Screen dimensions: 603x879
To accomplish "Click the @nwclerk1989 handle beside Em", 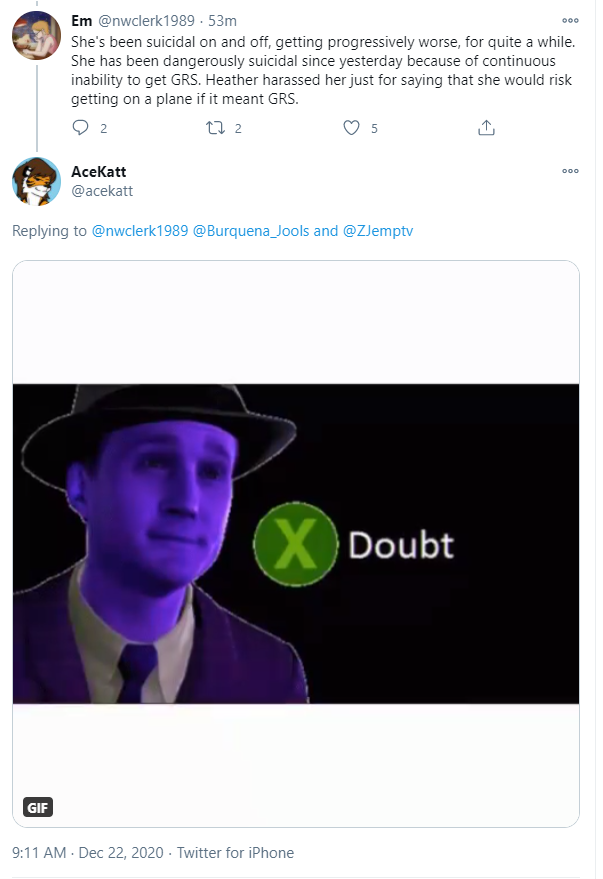I will click(x=146, y=21).
